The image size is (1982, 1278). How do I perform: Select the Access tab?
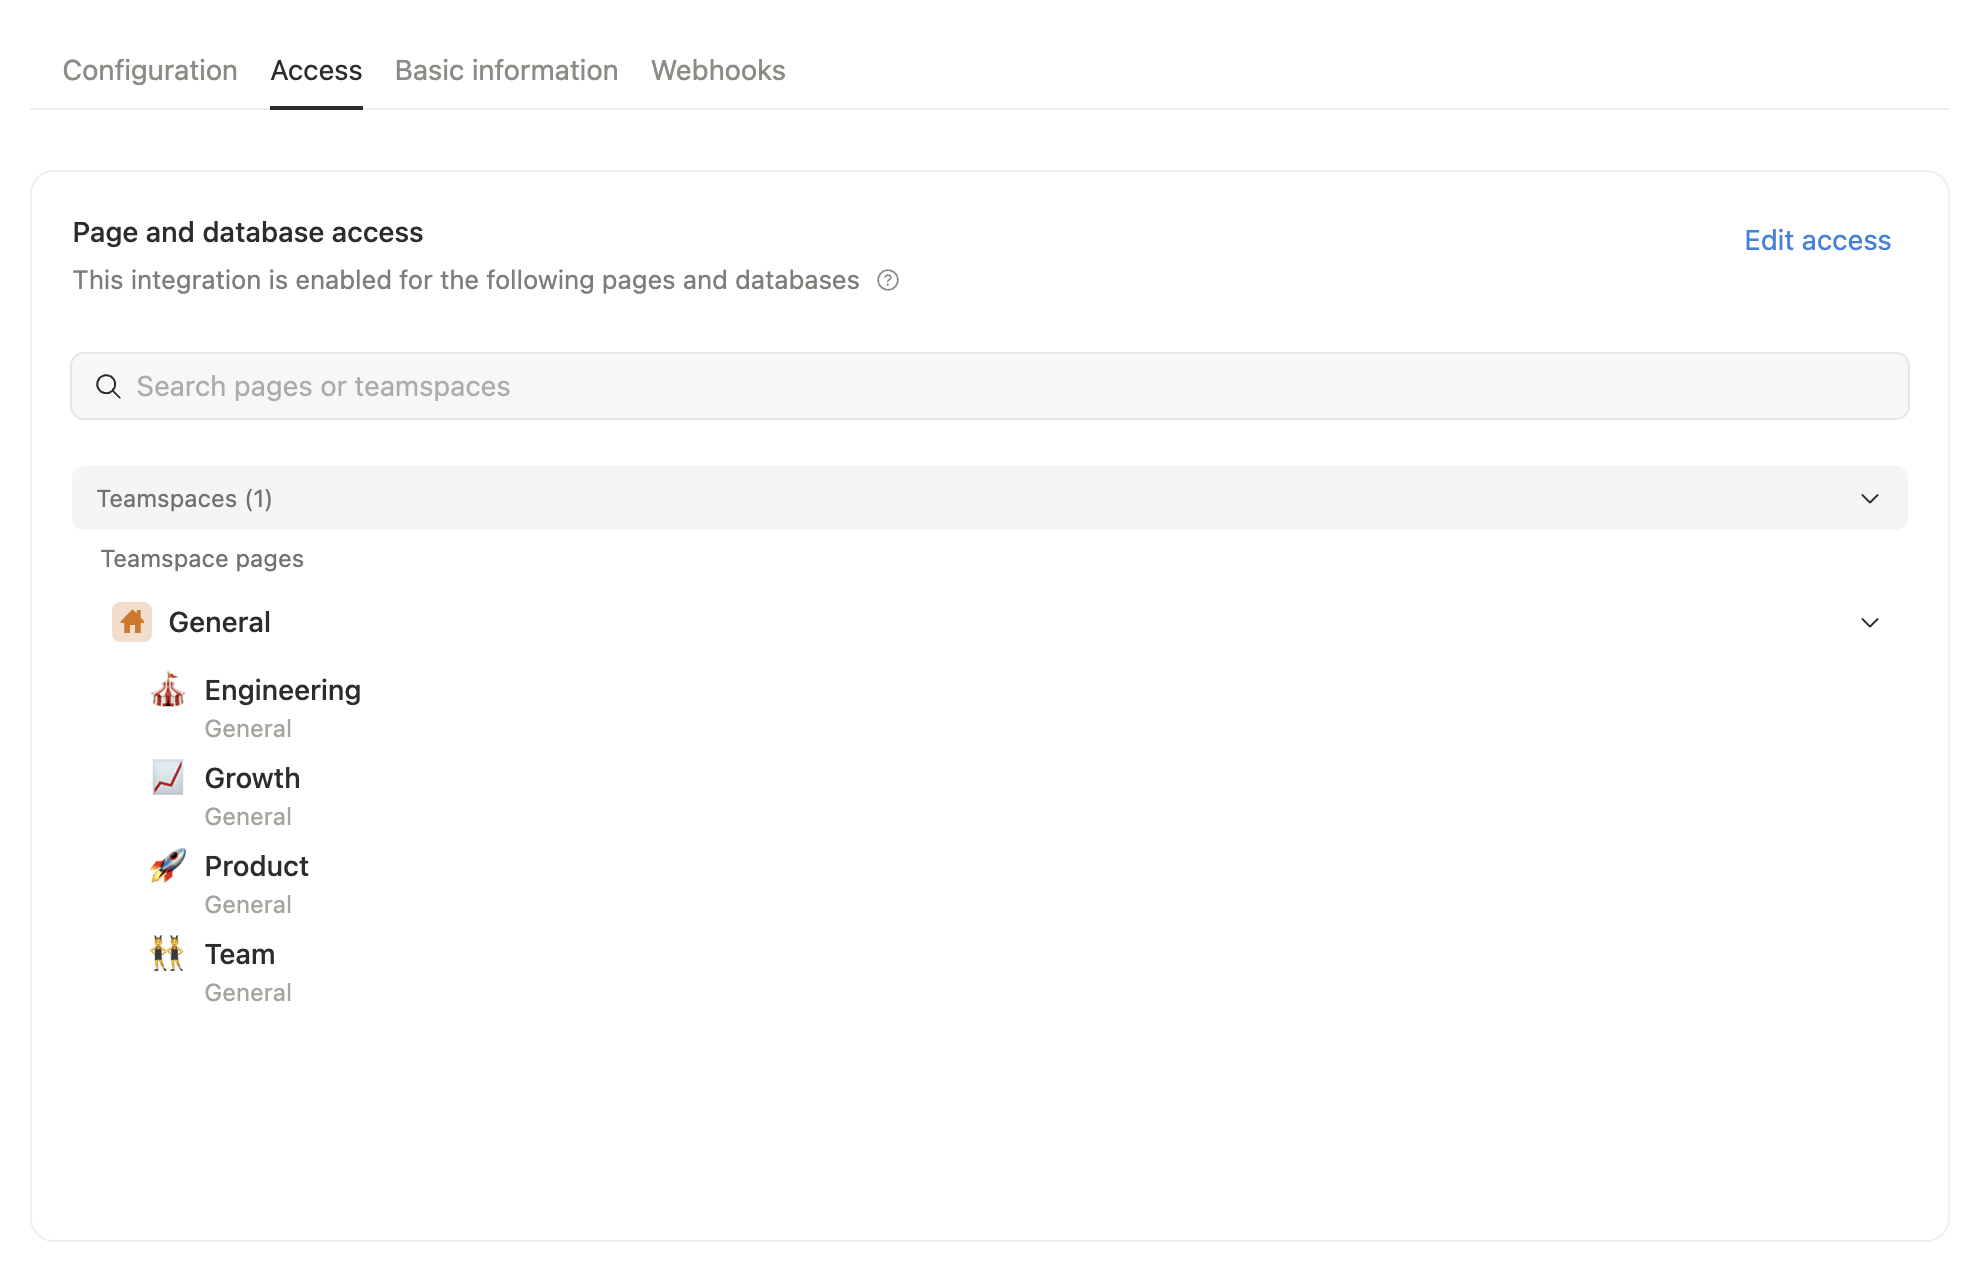pos(316,70)
